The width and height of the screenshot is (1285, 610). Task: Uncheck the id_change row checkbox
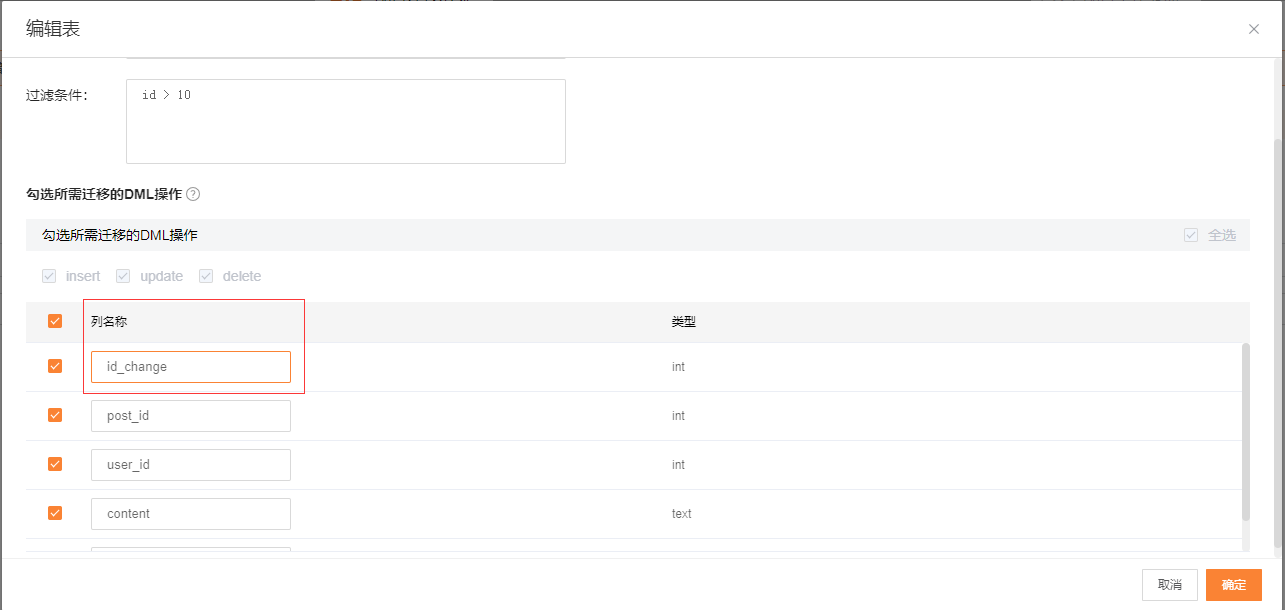(x=55, y=366)
